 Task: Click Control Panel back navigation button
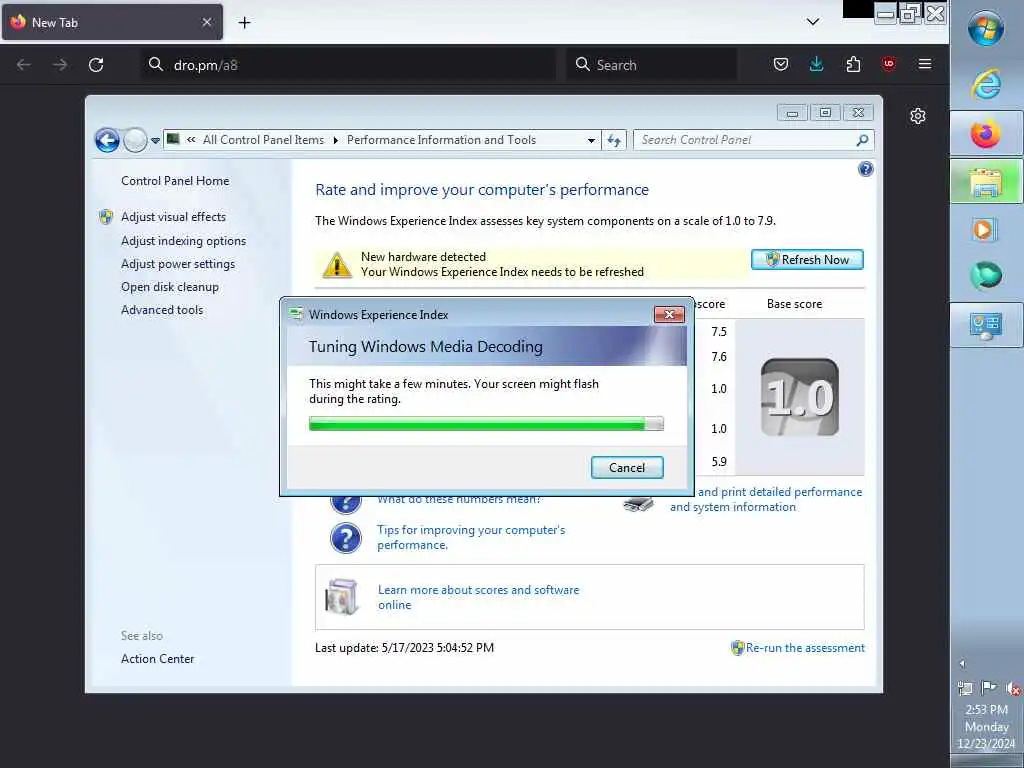[107, 140]
